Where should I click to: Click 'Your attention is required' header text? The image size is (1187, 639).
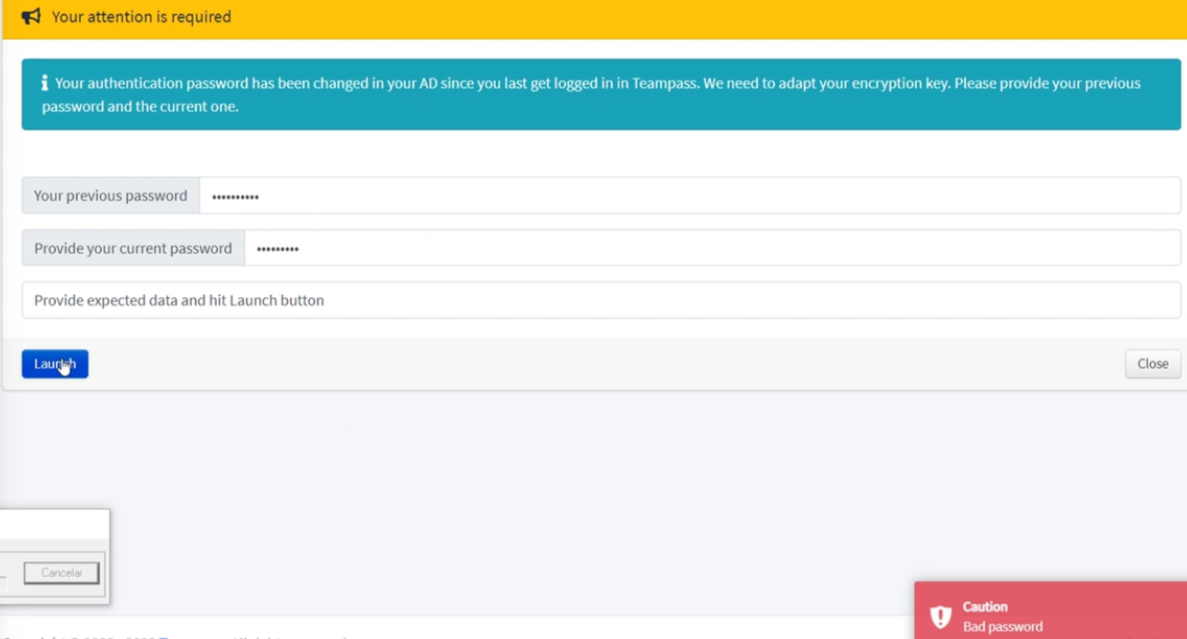142,17
